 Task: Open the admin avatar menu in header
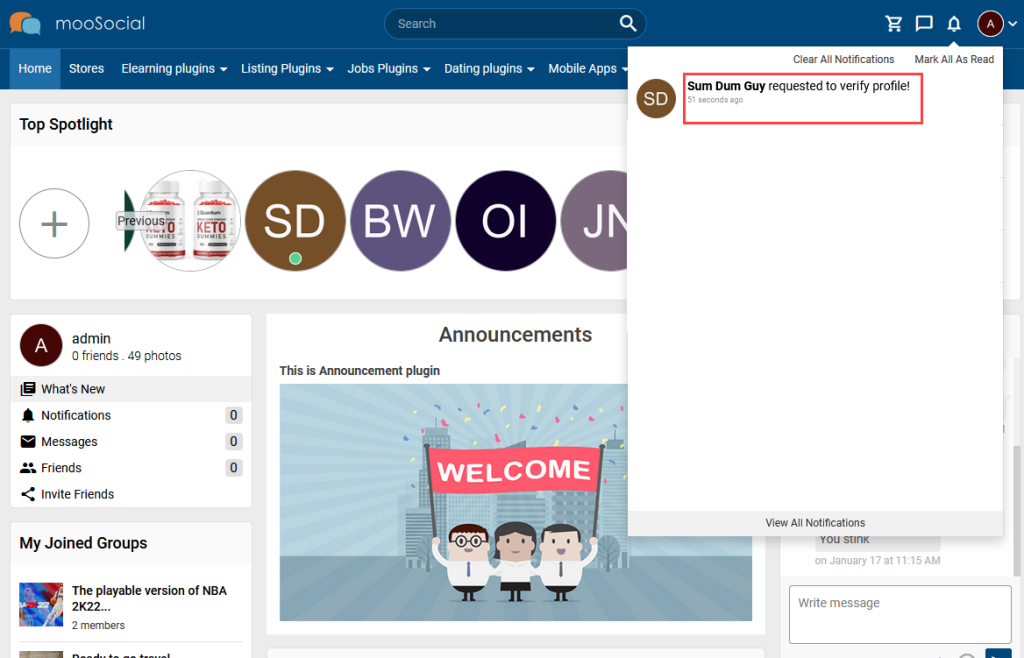(990, 24)
